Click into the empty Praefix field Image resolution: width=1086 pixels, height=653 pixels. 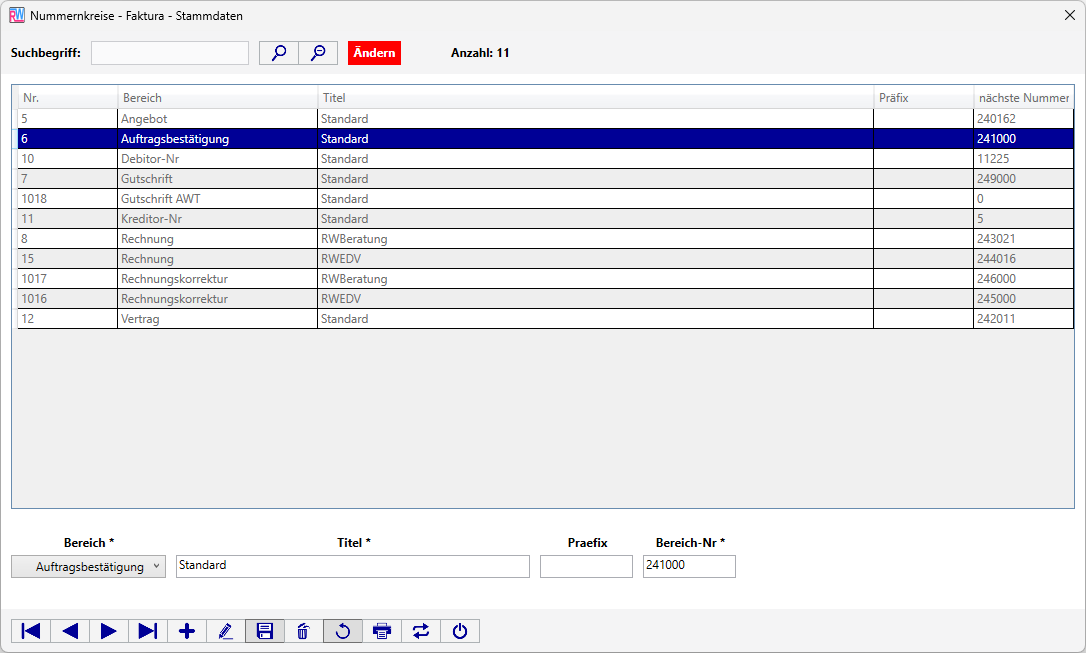click(586, 566)
